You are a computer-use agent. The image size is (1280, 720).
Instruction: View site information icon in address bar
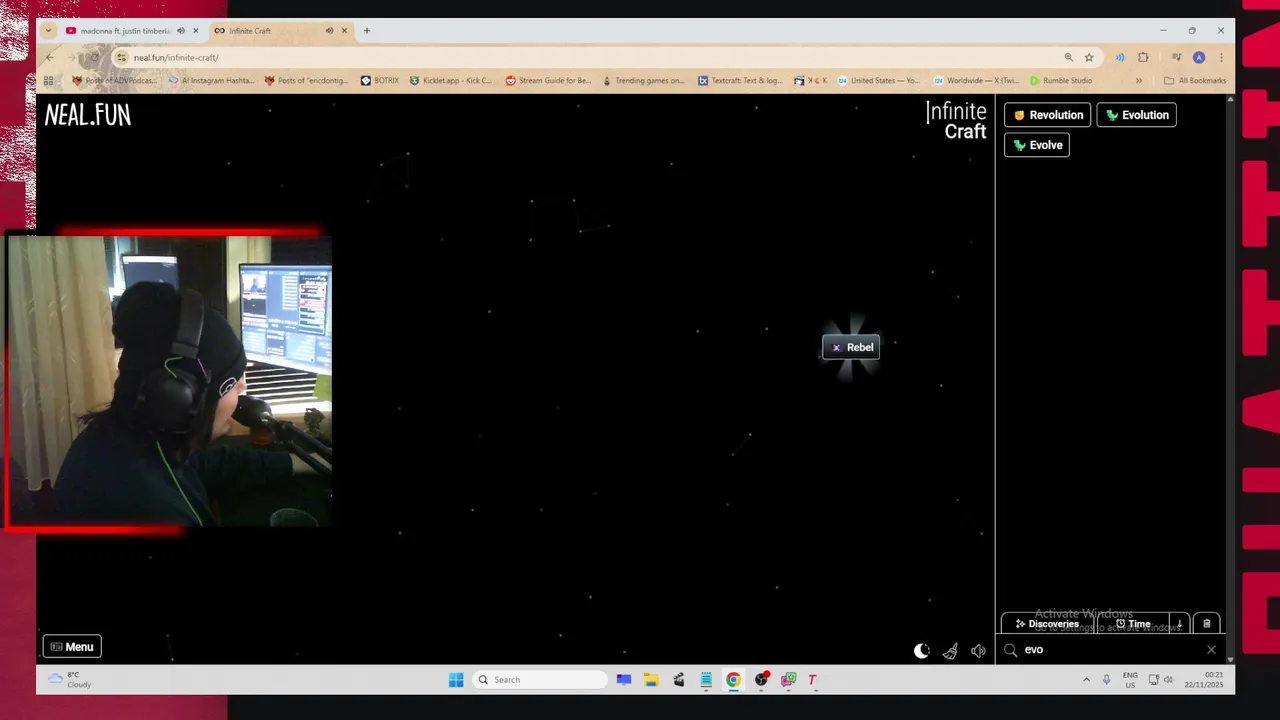[121, 57]
